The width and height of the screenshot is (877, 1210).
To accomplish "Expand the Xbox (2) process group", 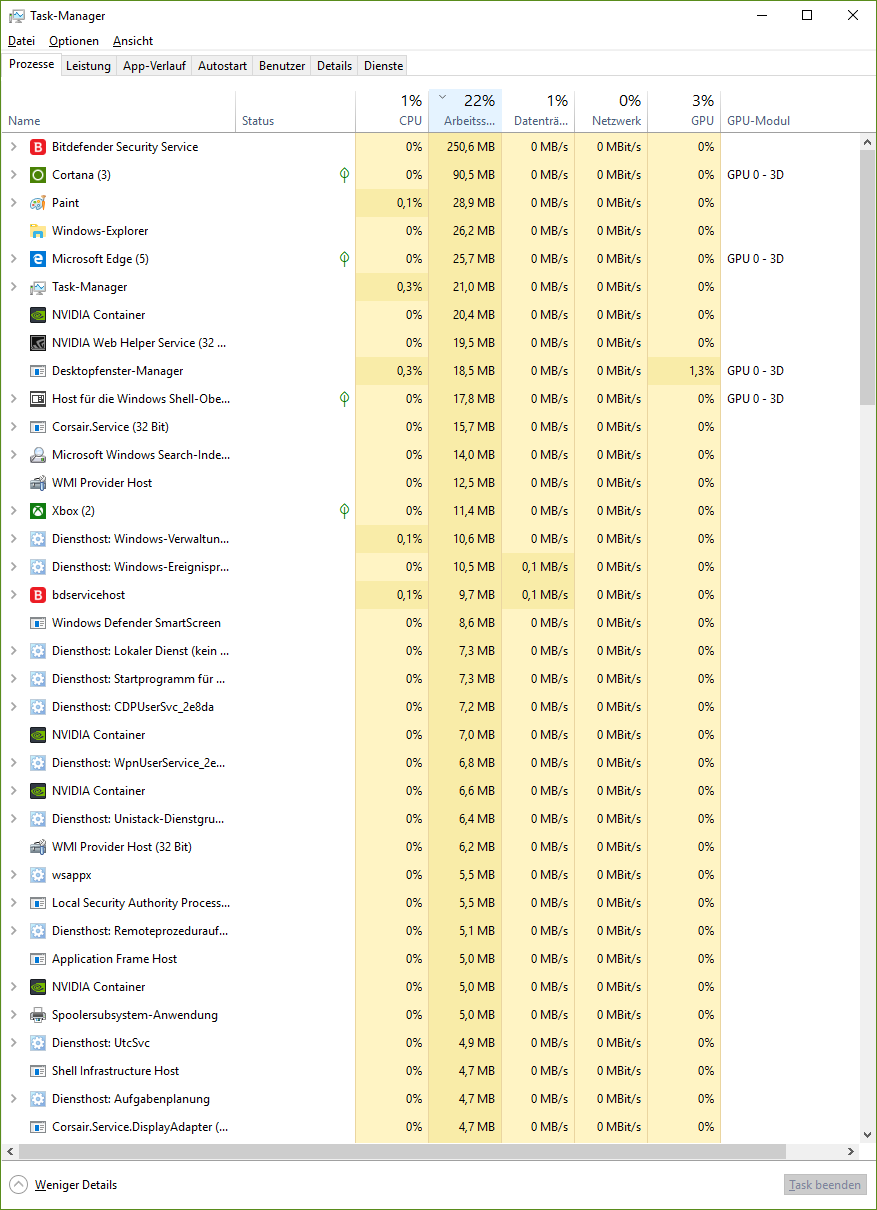I will coord(13,511).
